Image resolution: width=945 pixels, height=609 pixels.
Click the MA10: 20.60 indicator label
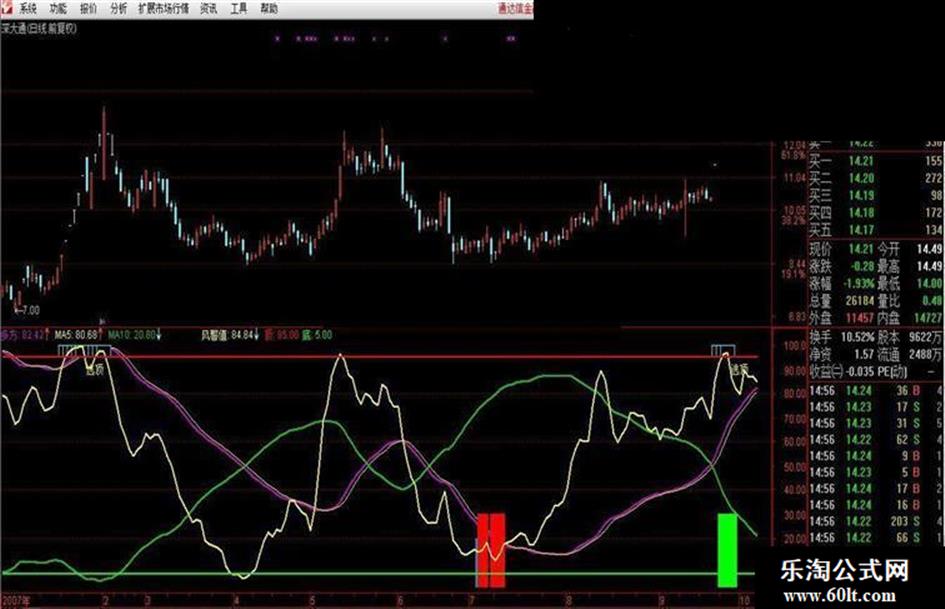(133, 335)
